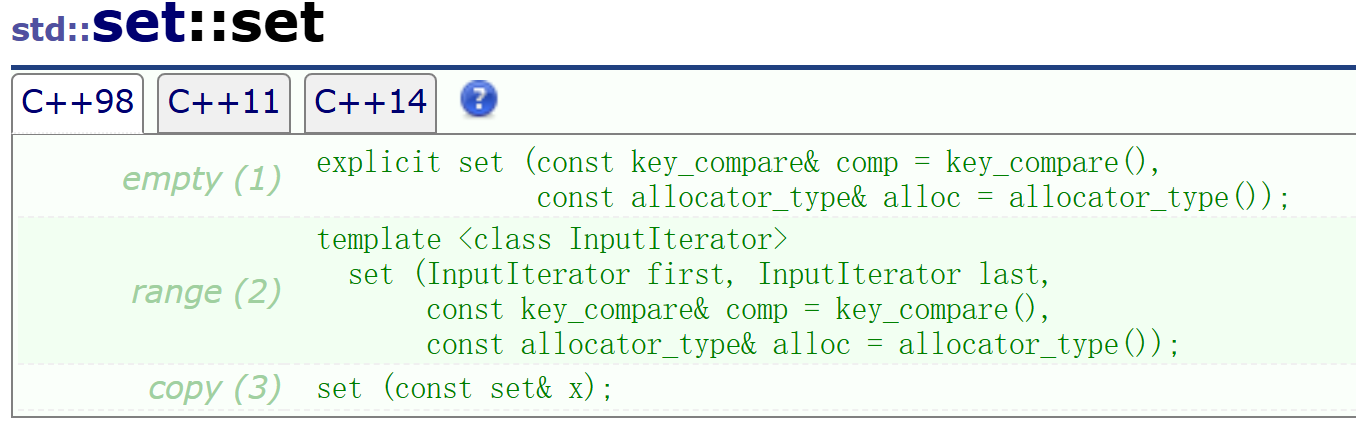Image resolution: width=1356 pixels, height=439 pixels.
Task: Select the range (2) constructor label
Action: (206, 292)
